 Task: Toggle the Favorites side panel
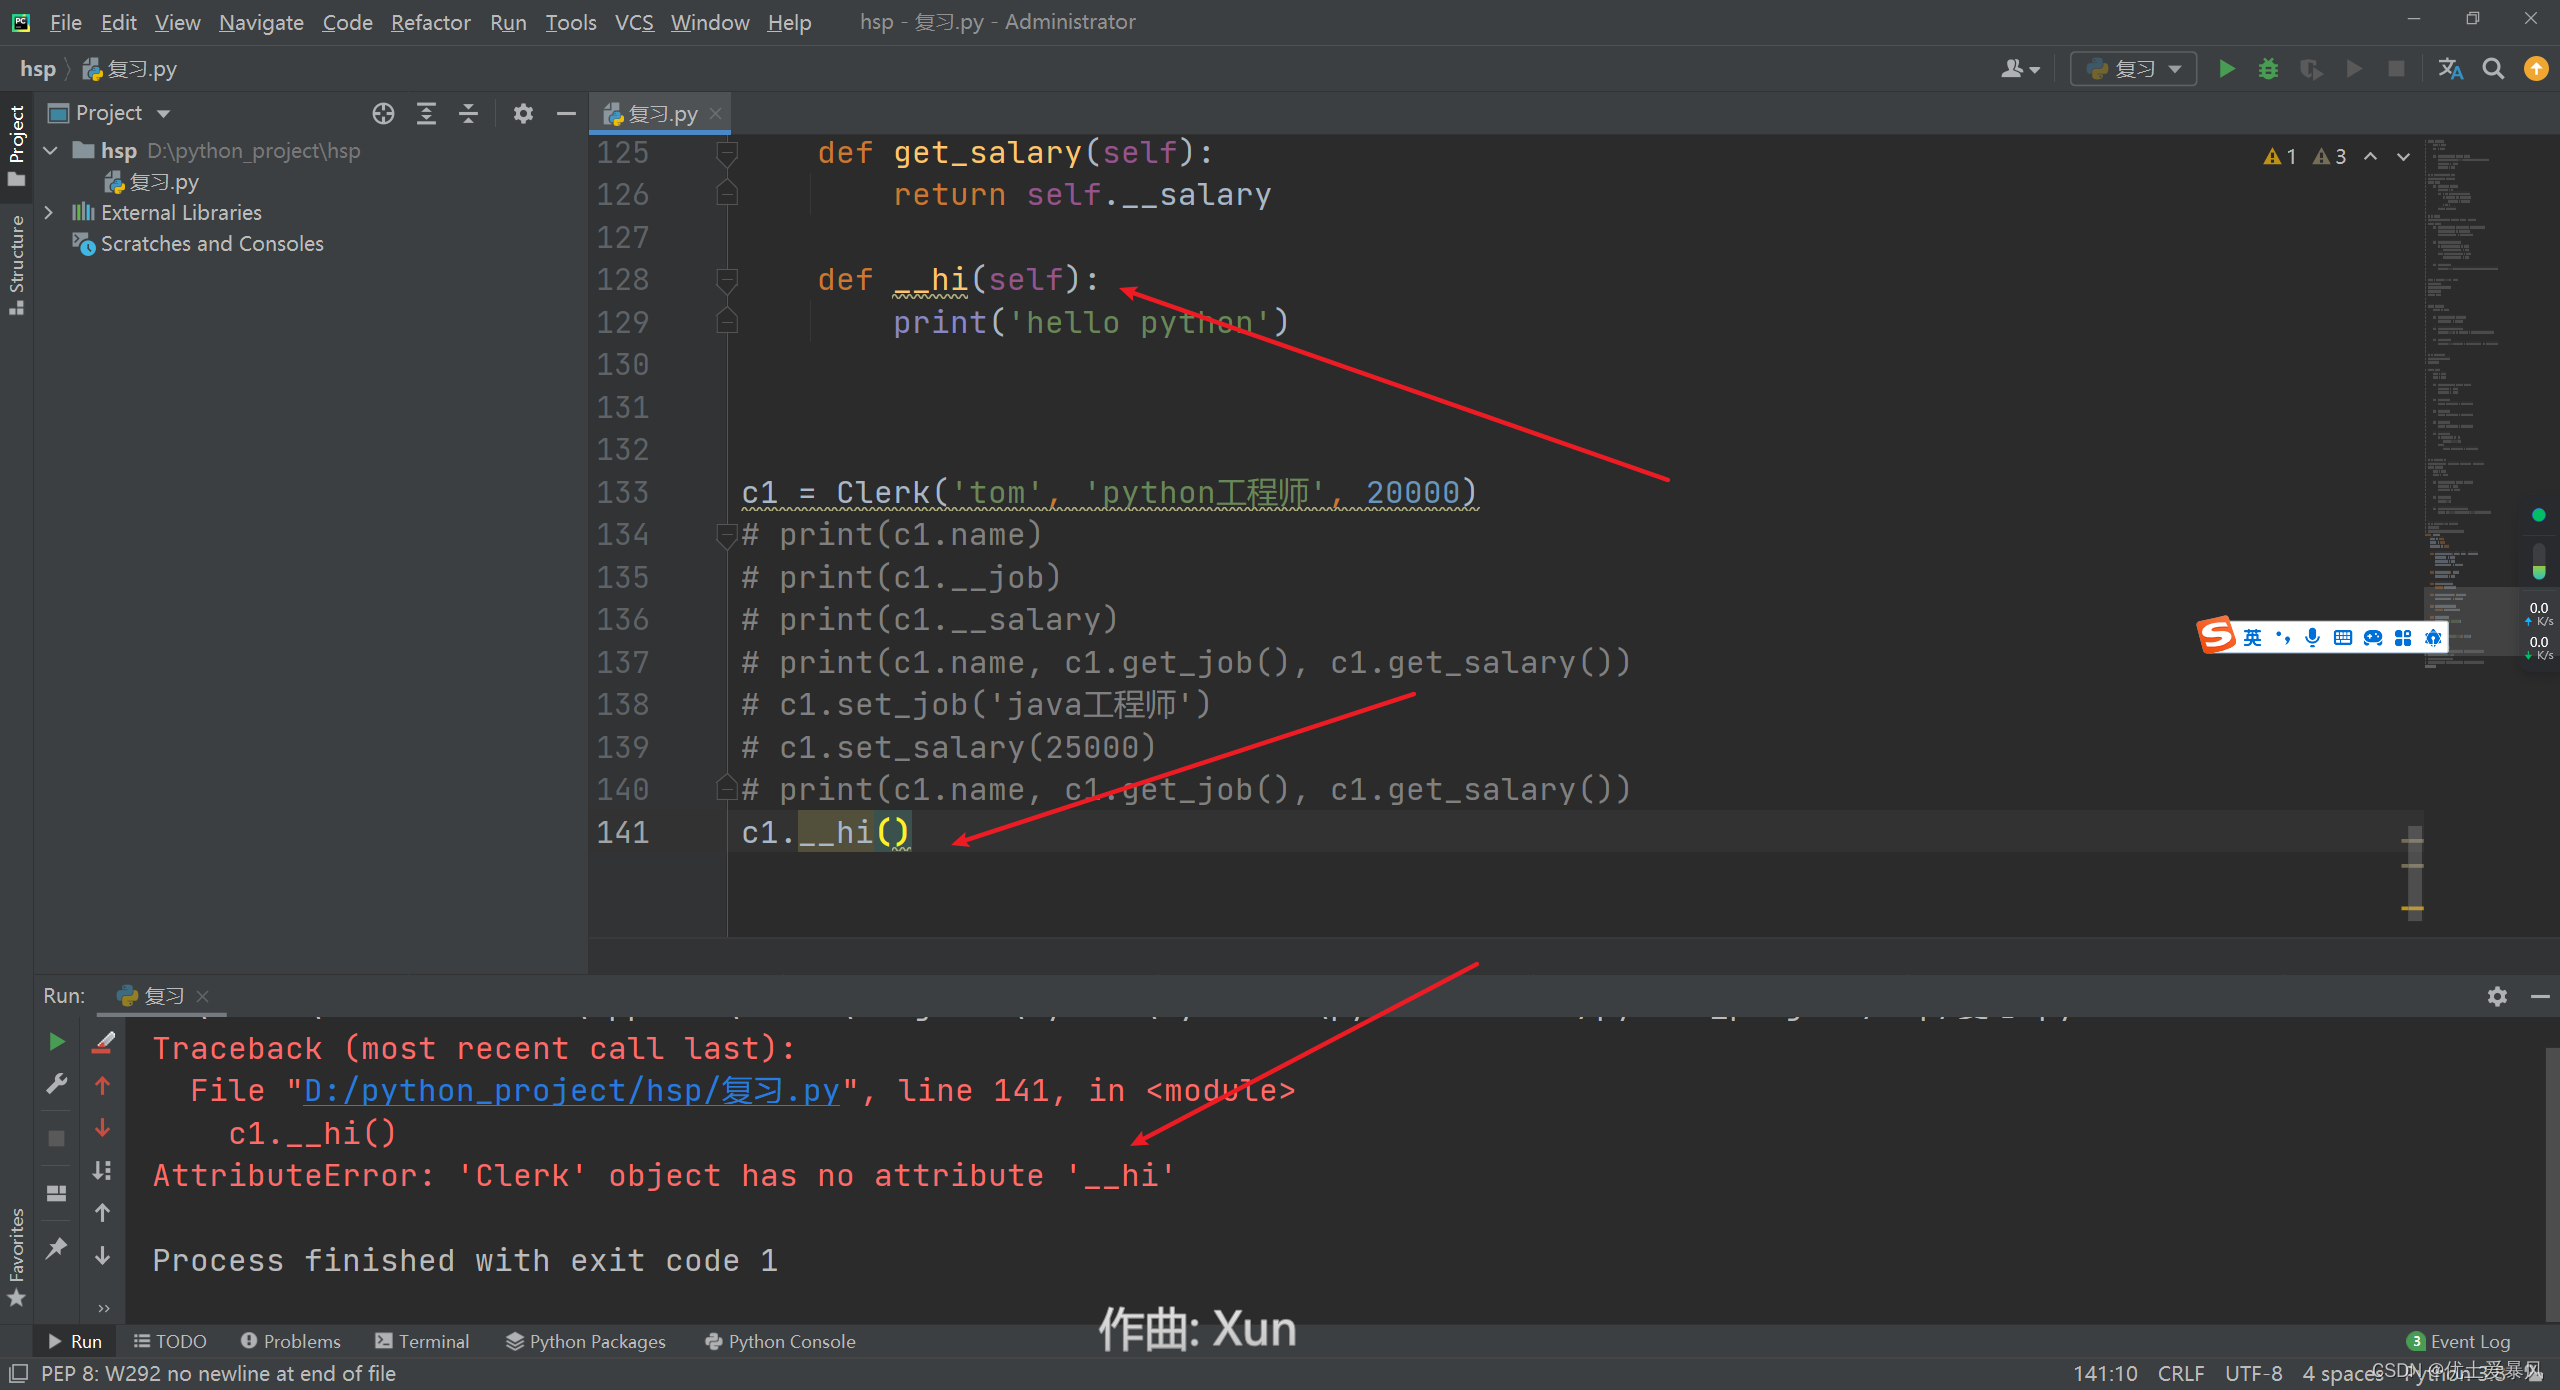click(16, 1257)
